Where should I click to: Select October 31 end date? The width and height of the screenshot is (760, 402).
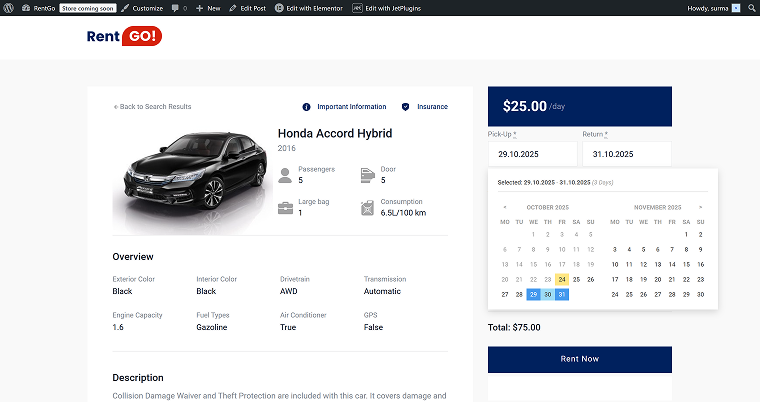pyautogui.click(x=562, y=294)
